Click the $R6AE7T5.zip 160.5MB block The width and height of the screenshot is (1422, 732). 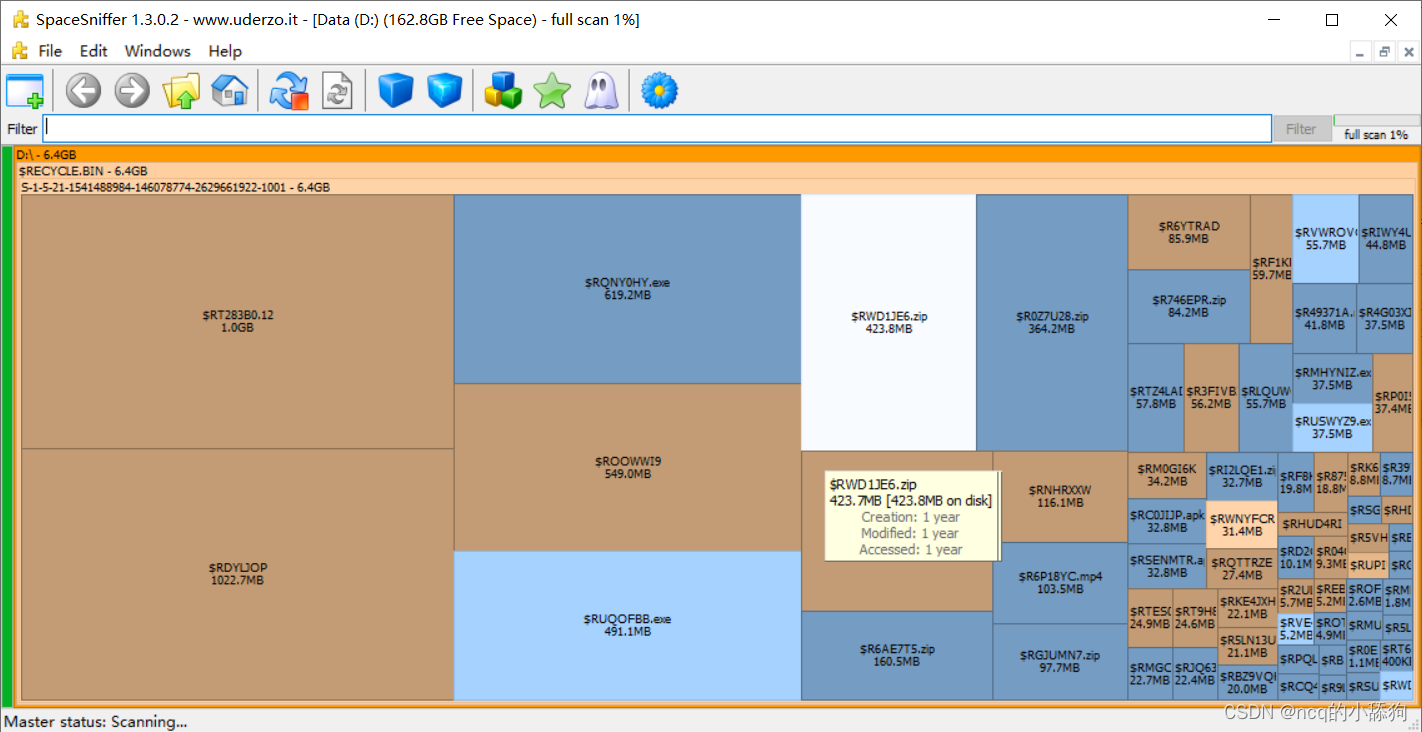click(x=897, y=655)
